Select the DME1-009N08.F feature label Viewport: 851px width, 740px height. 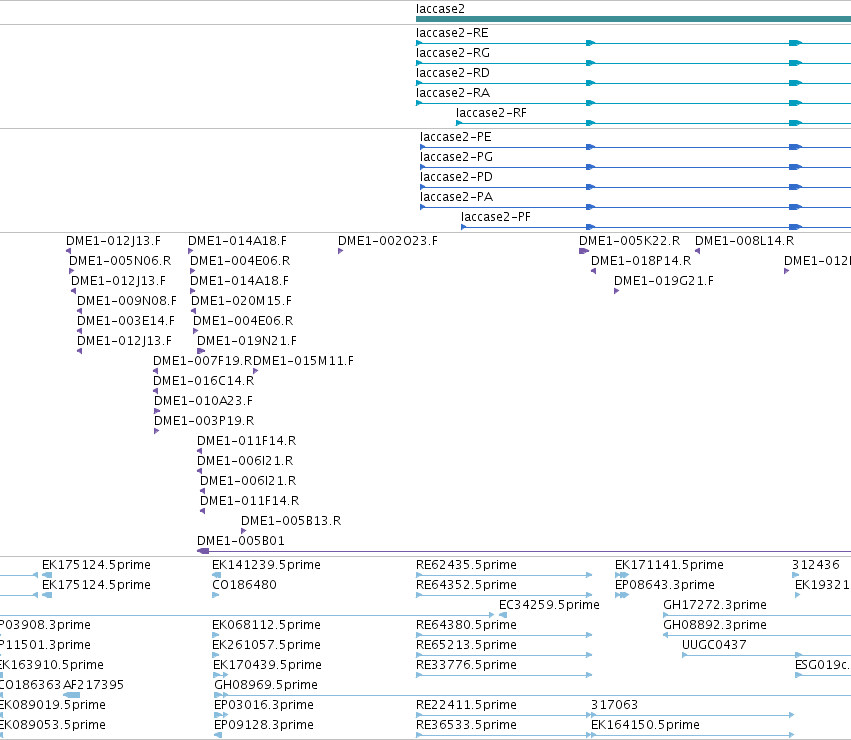[x=126, y=301]
